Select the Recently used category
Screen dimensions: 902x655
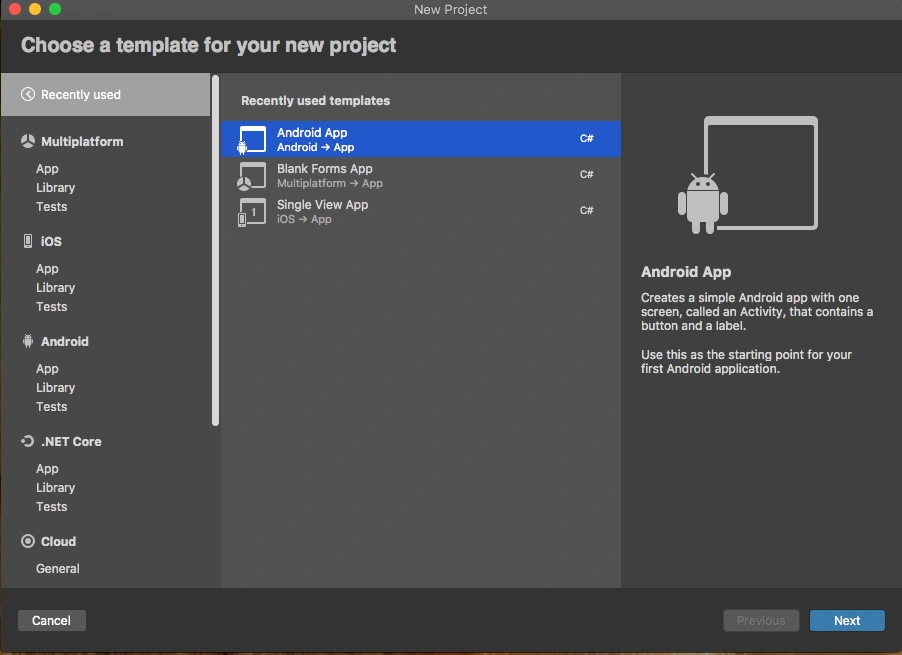106,94
